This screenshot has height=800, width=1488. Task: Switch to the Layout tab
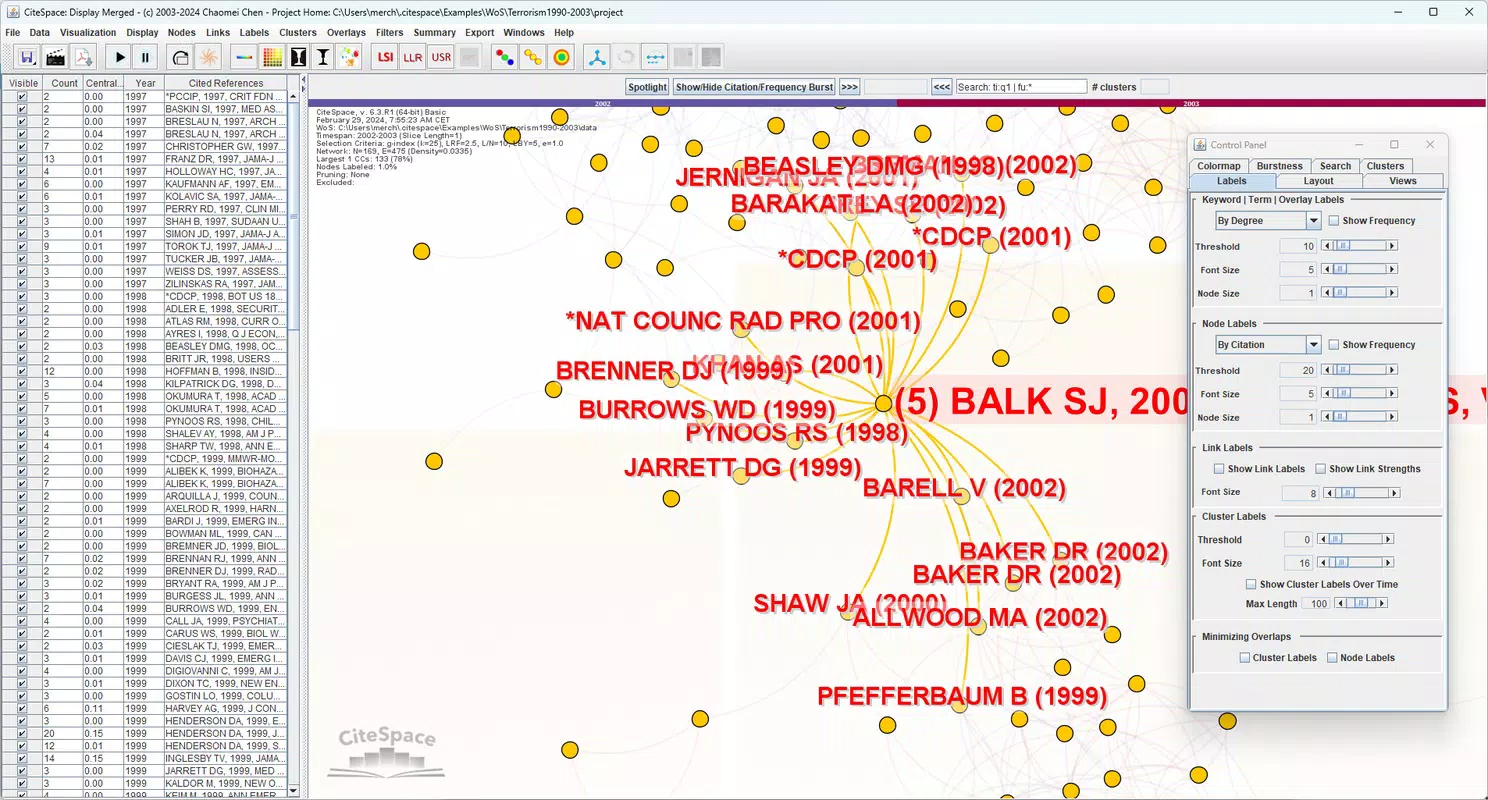click(x=1318, y=181)
